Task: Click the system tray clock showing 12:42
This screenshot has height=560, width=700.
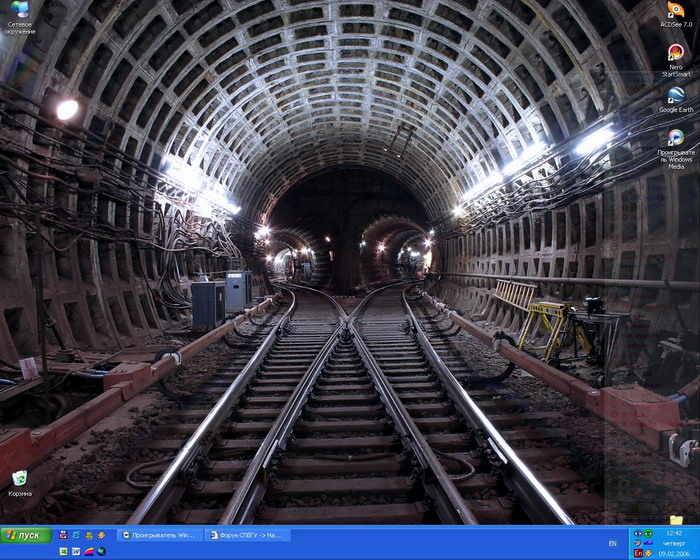Action: (674, 534)
